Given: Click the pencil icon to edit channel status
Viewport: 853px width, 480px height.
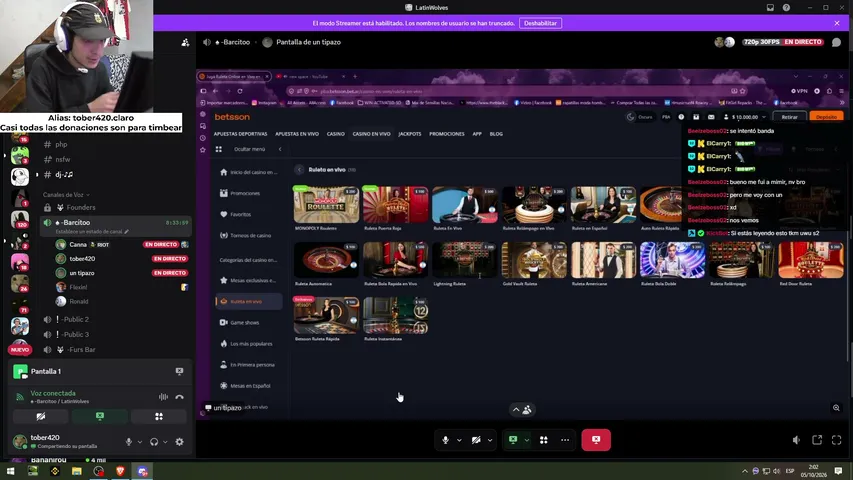Looking at the screenshot, I should tap(127, 232).
